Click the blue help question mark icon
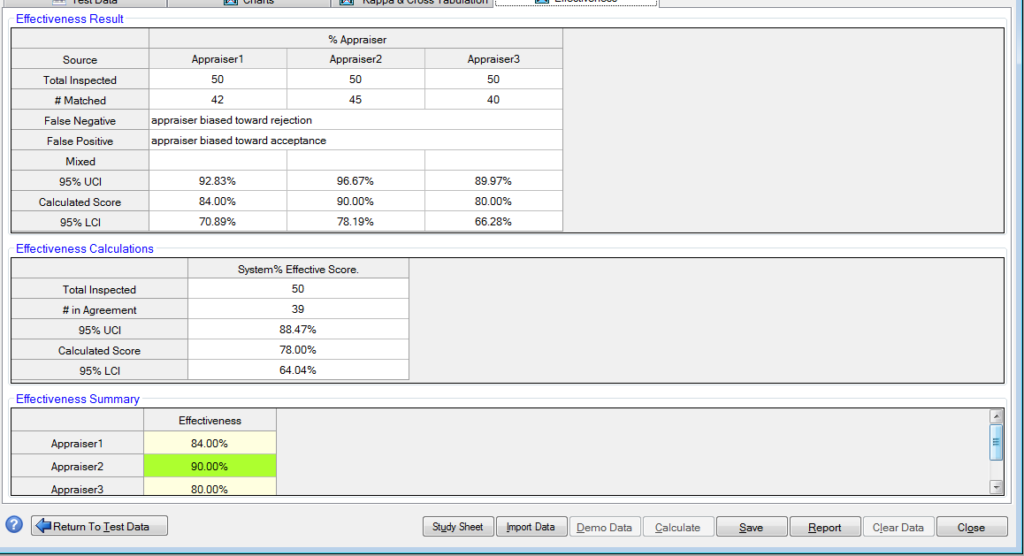 click(14, 526)
